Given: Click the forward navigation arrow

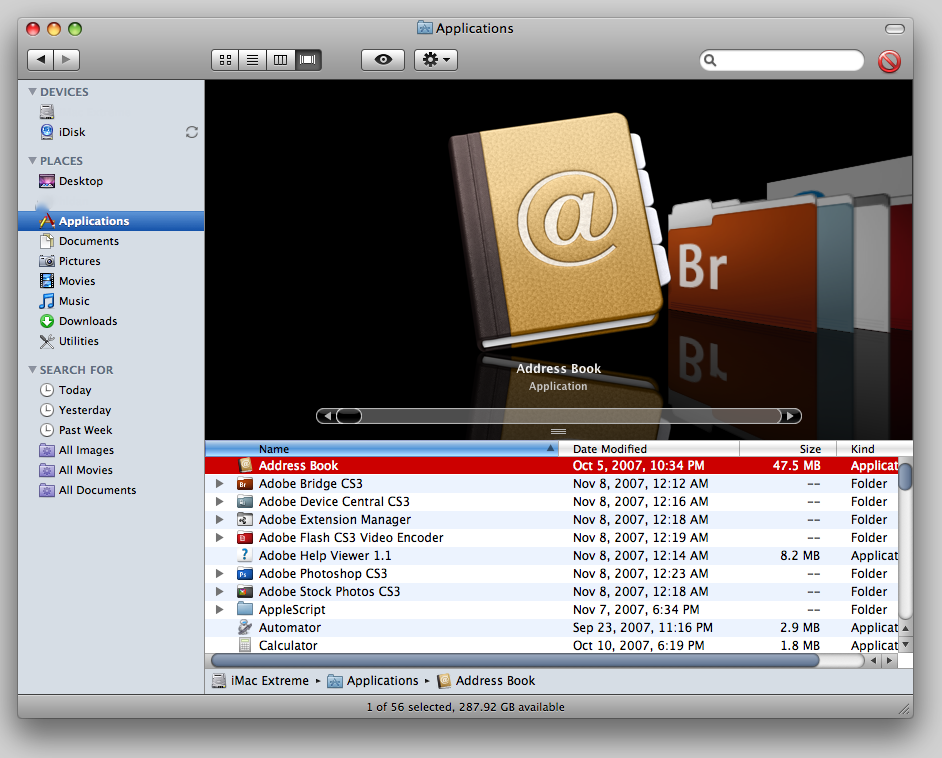Looking at the screenshot, I should click(x=67, y=60).
